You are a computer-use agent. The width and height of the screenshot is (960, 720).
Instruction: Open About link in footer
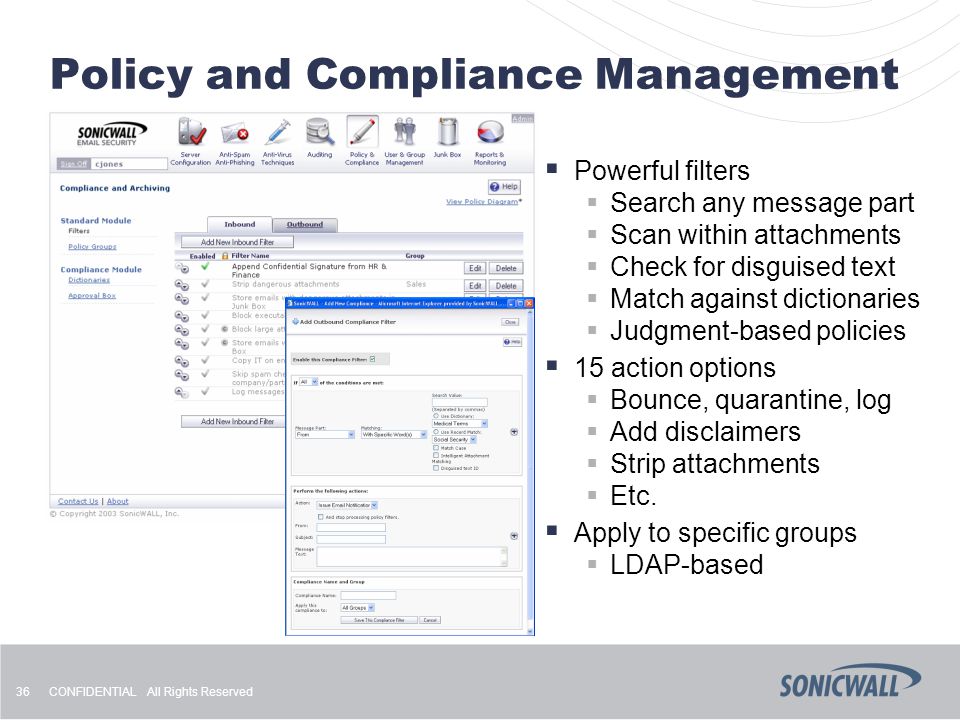[118, 501]
